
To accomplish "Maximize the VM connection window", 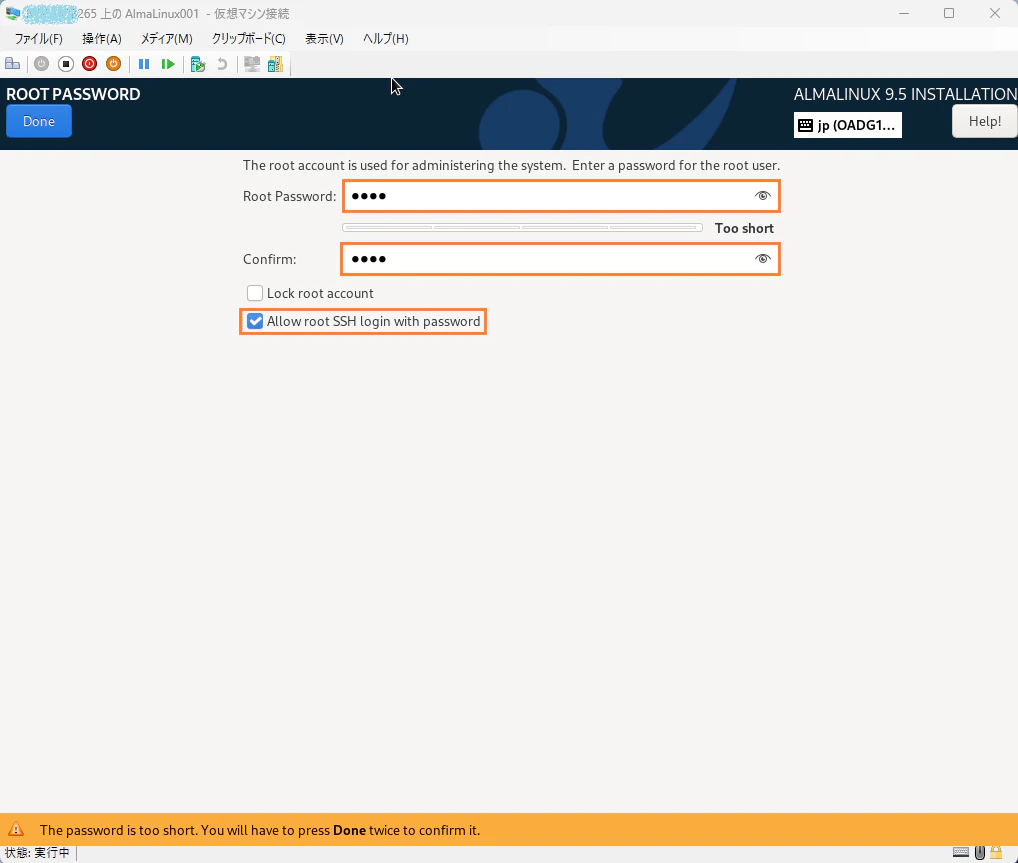I will point(949,13).
